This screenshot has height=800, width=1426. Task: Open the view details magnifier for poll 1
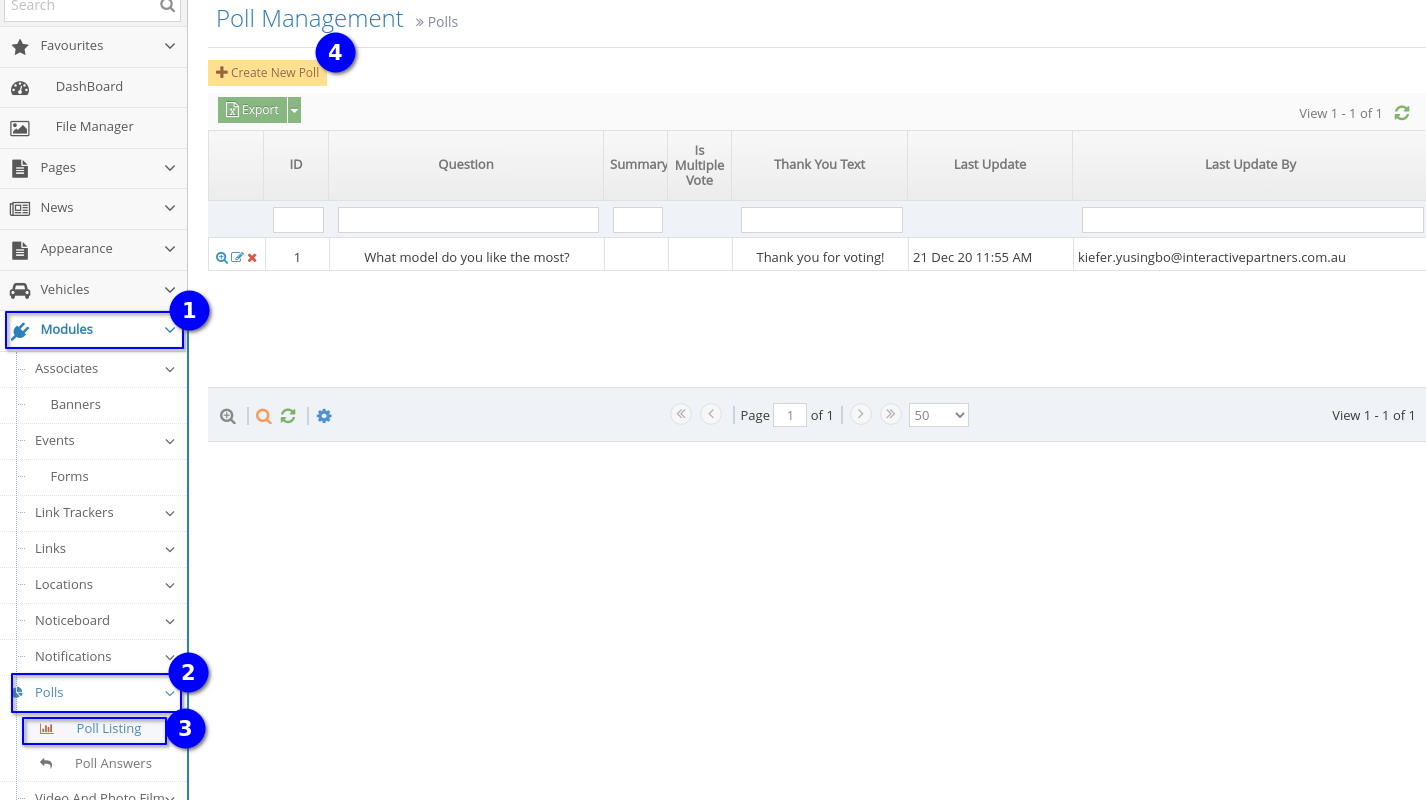click(x=222, y=257)
